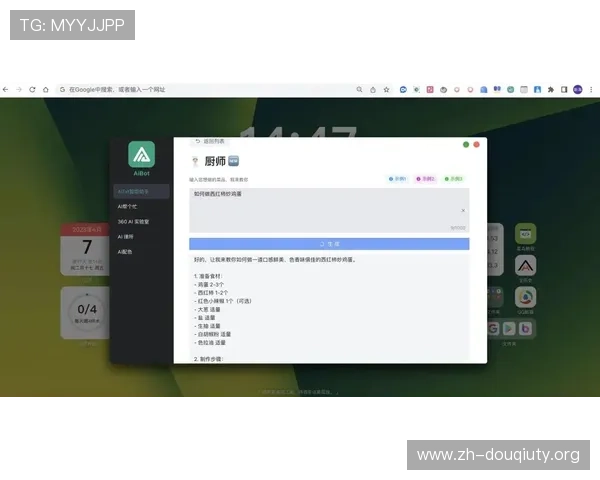Image resolution: width=600 pixels, height=480 pixels.
Task: Click the blue generate button
Action: coord(329,244)
